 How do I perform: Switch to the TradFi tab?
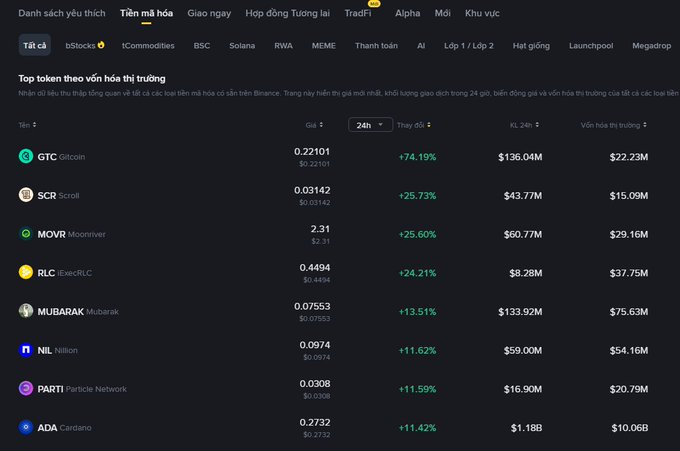point(358,13)
